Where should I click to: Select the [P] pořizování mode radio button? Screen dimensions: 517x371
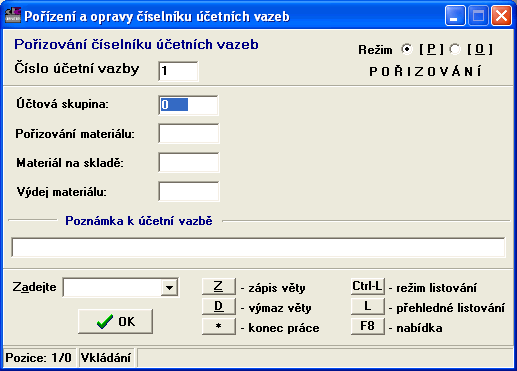pyautogui.click(x=407, y=49)
